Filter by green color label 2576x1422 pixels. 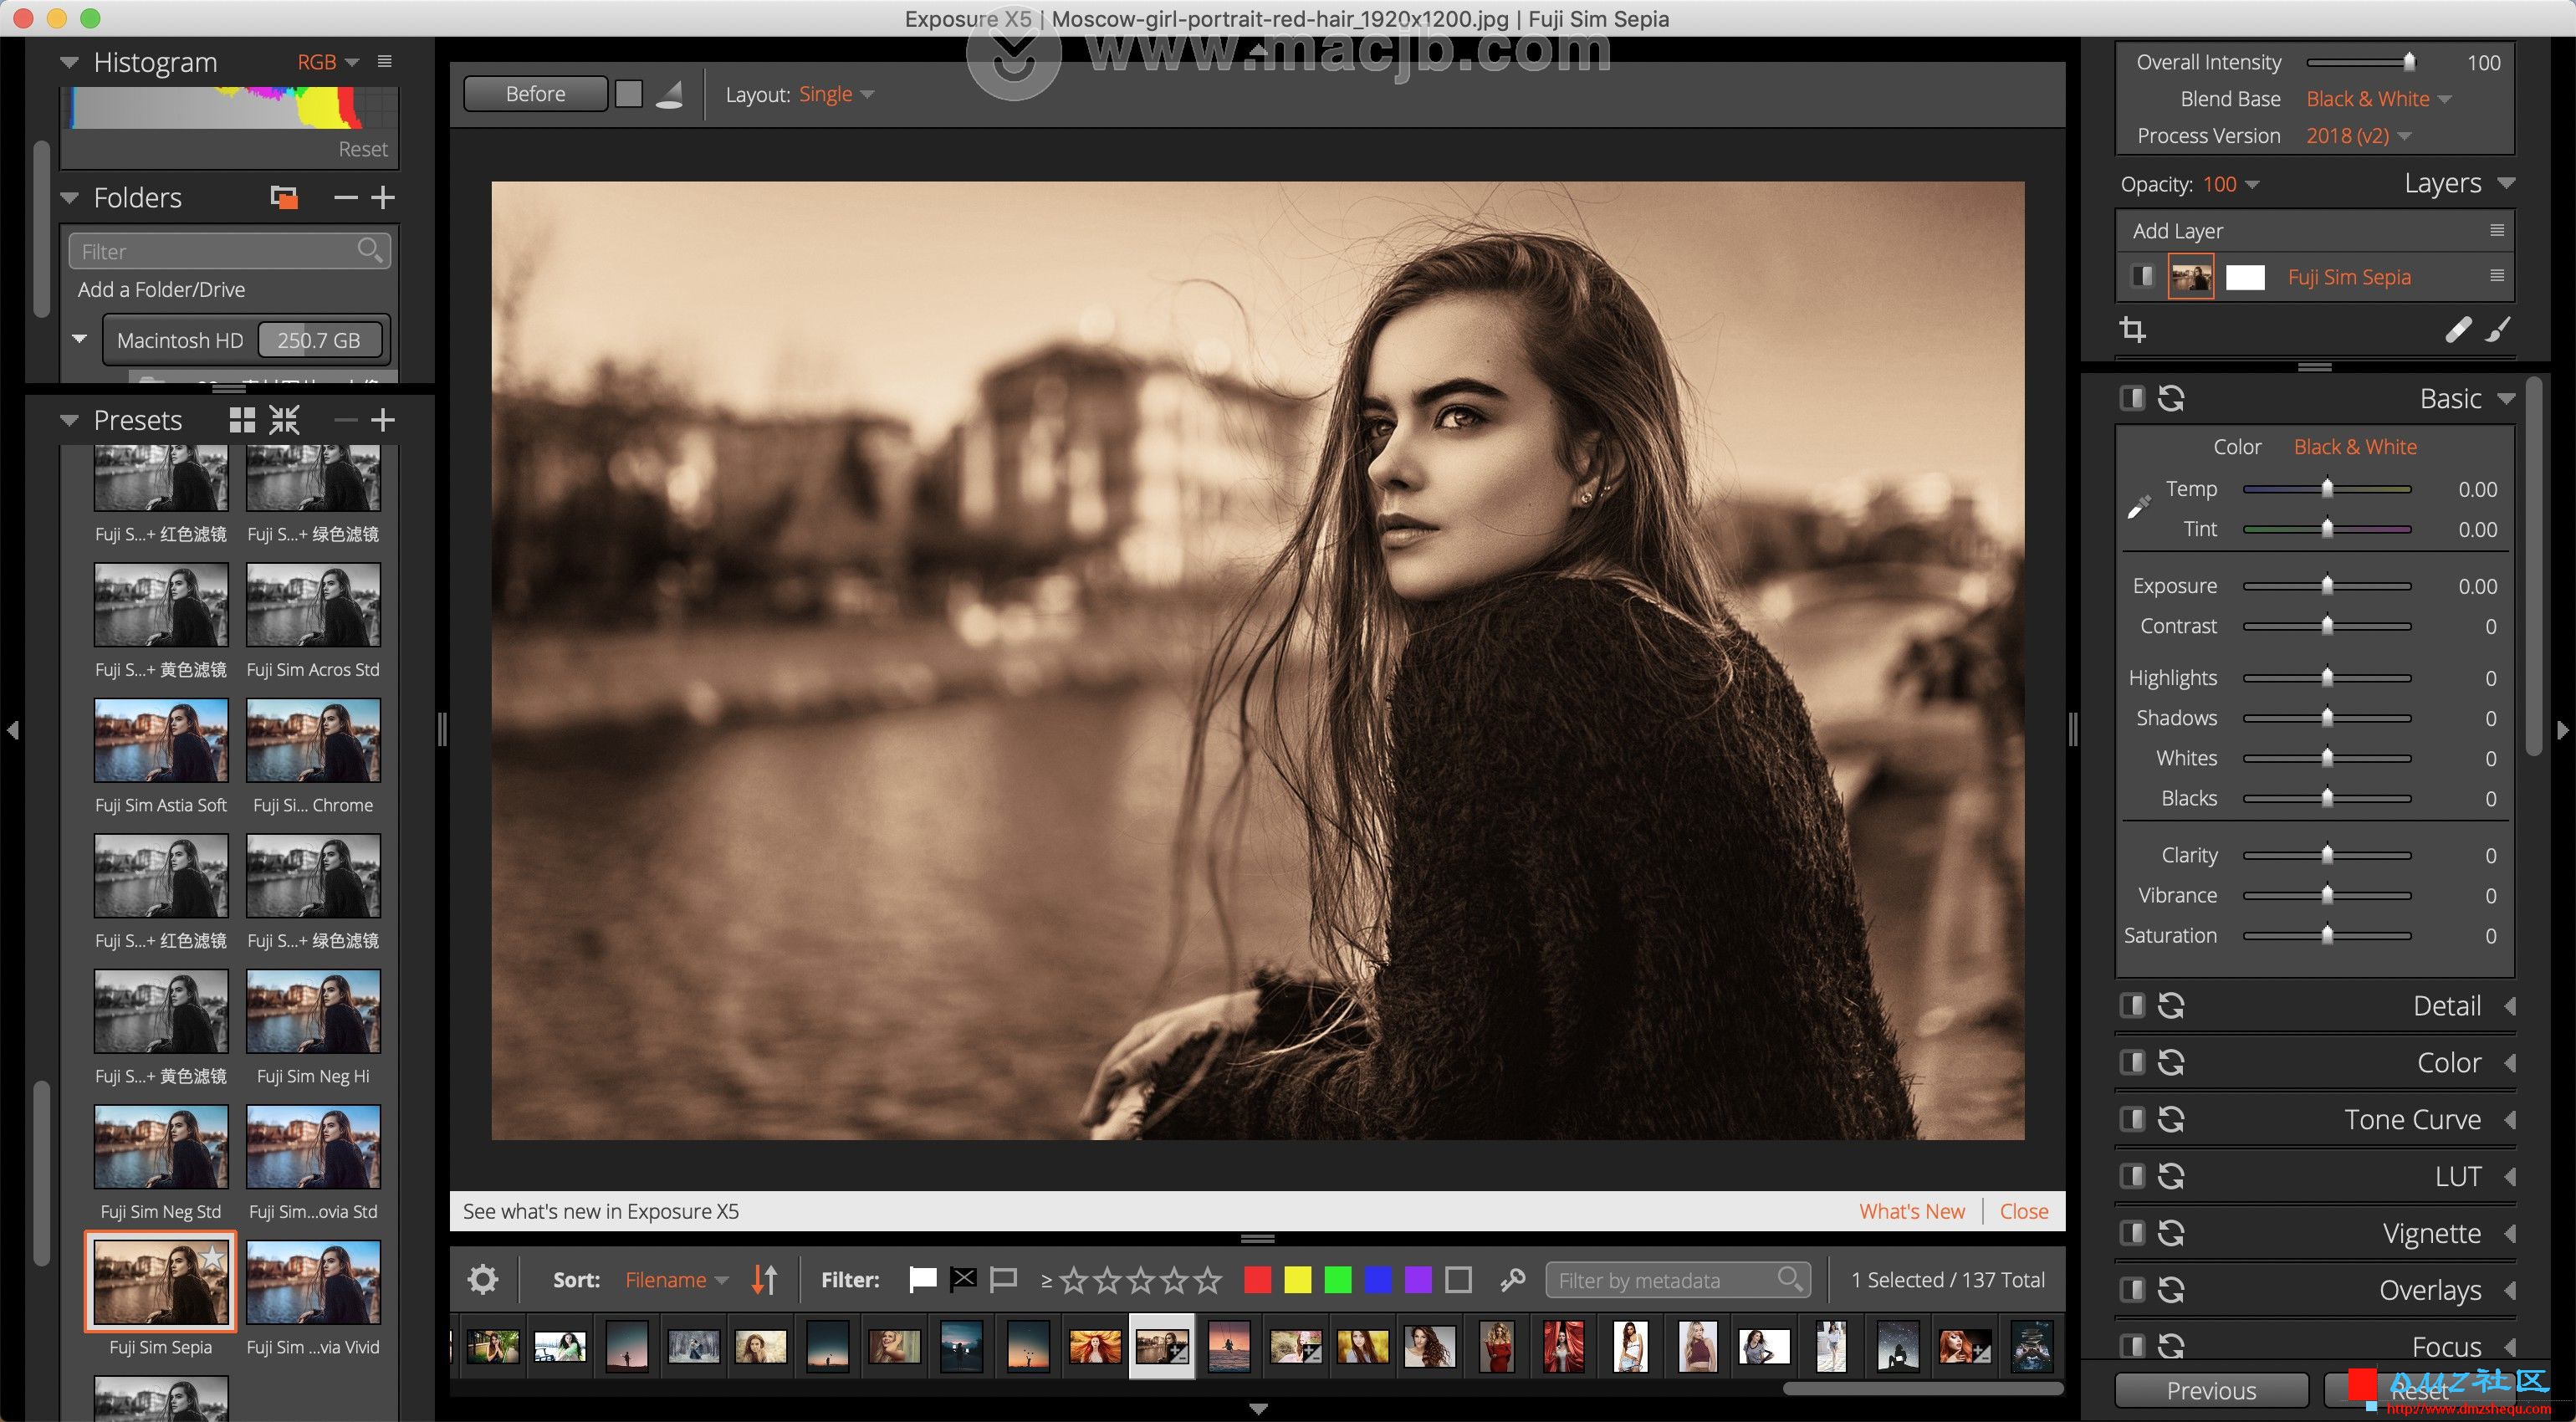[1338, 1279]
